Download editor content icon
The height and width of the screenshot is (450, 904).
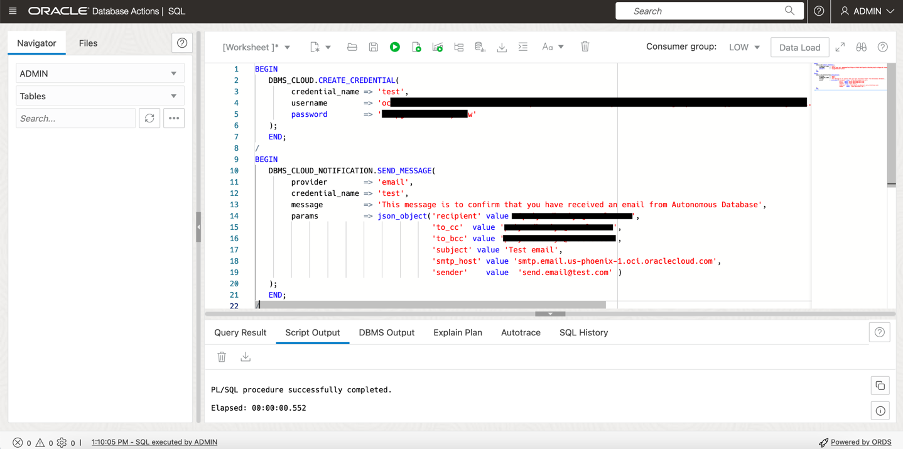502,48
